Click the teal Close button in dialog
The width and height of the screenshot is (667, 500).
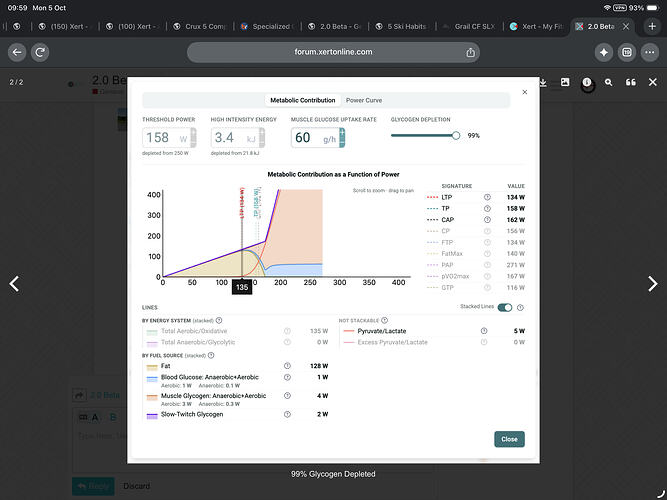click(x=509, y=439)
